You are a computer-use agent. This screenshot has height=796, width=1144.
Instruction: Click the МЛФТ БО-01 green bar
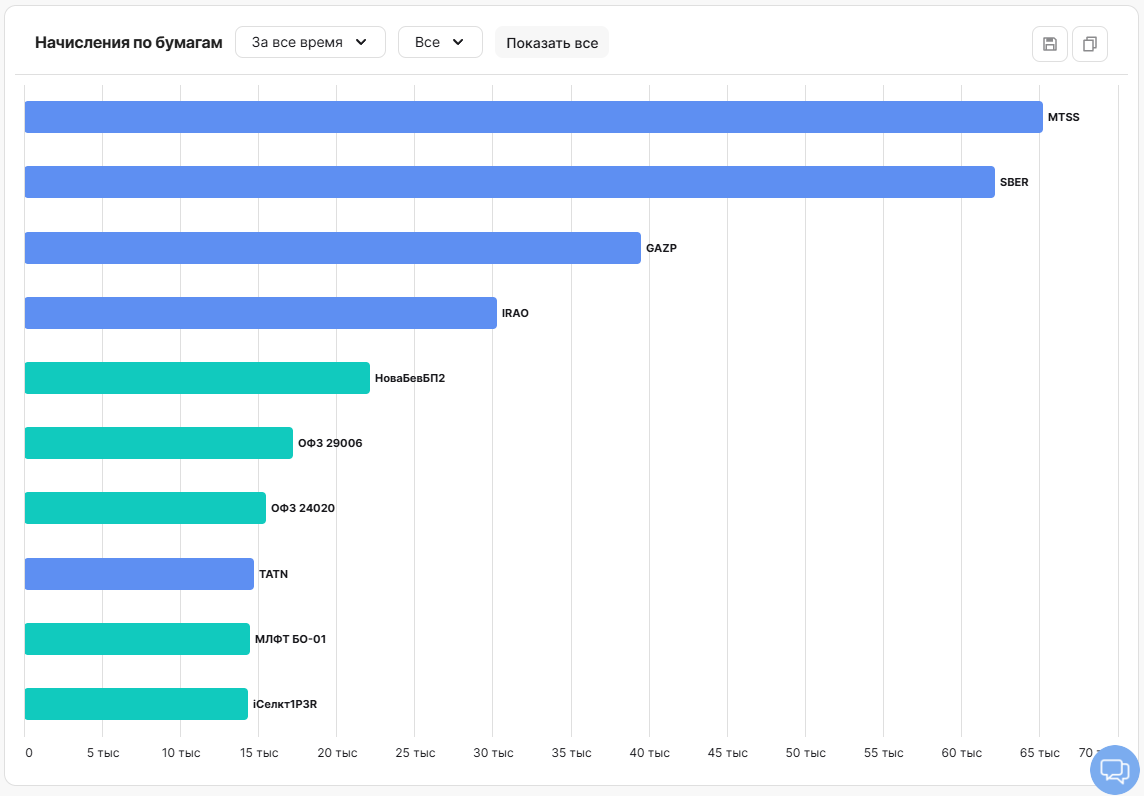point(137,639)
